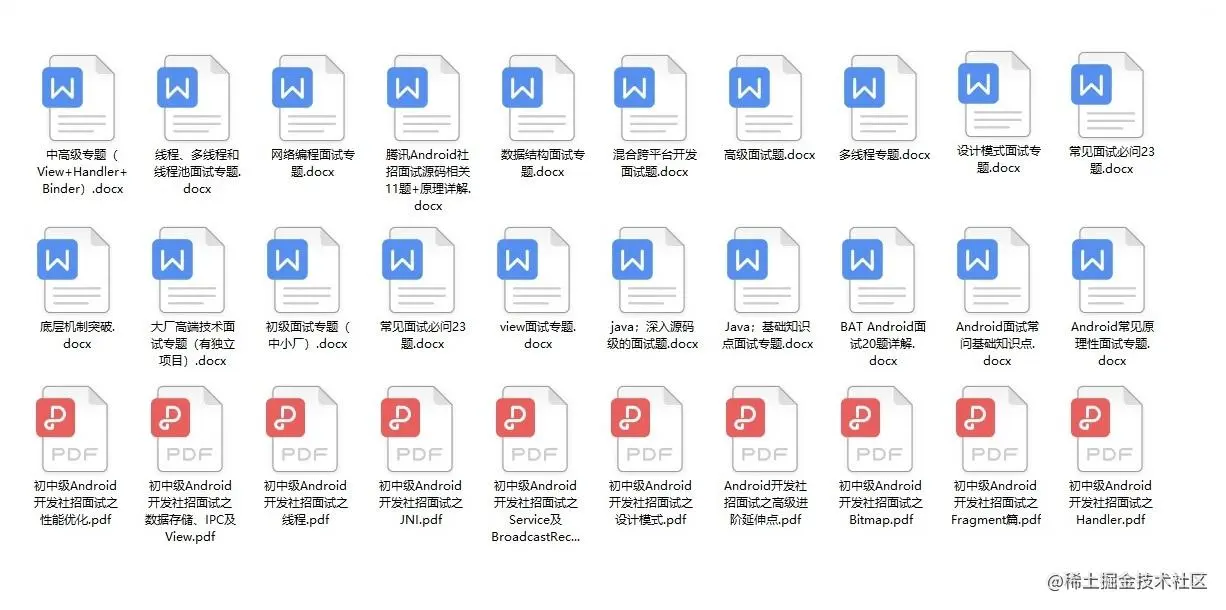The image size is (1226, 610).
Task: Select the 底层机制突破.docx file icon
Action: (76, 270)
